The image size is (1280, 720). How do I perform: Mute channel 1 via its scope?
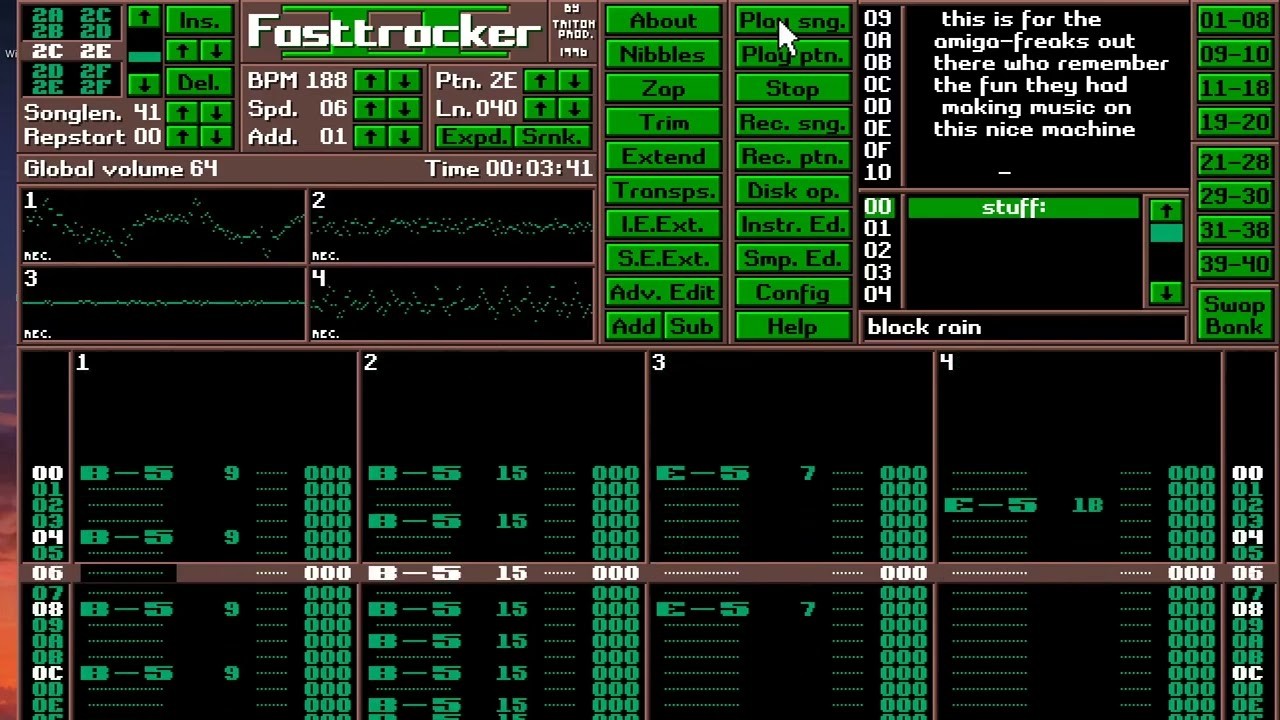tap(163, 225)
